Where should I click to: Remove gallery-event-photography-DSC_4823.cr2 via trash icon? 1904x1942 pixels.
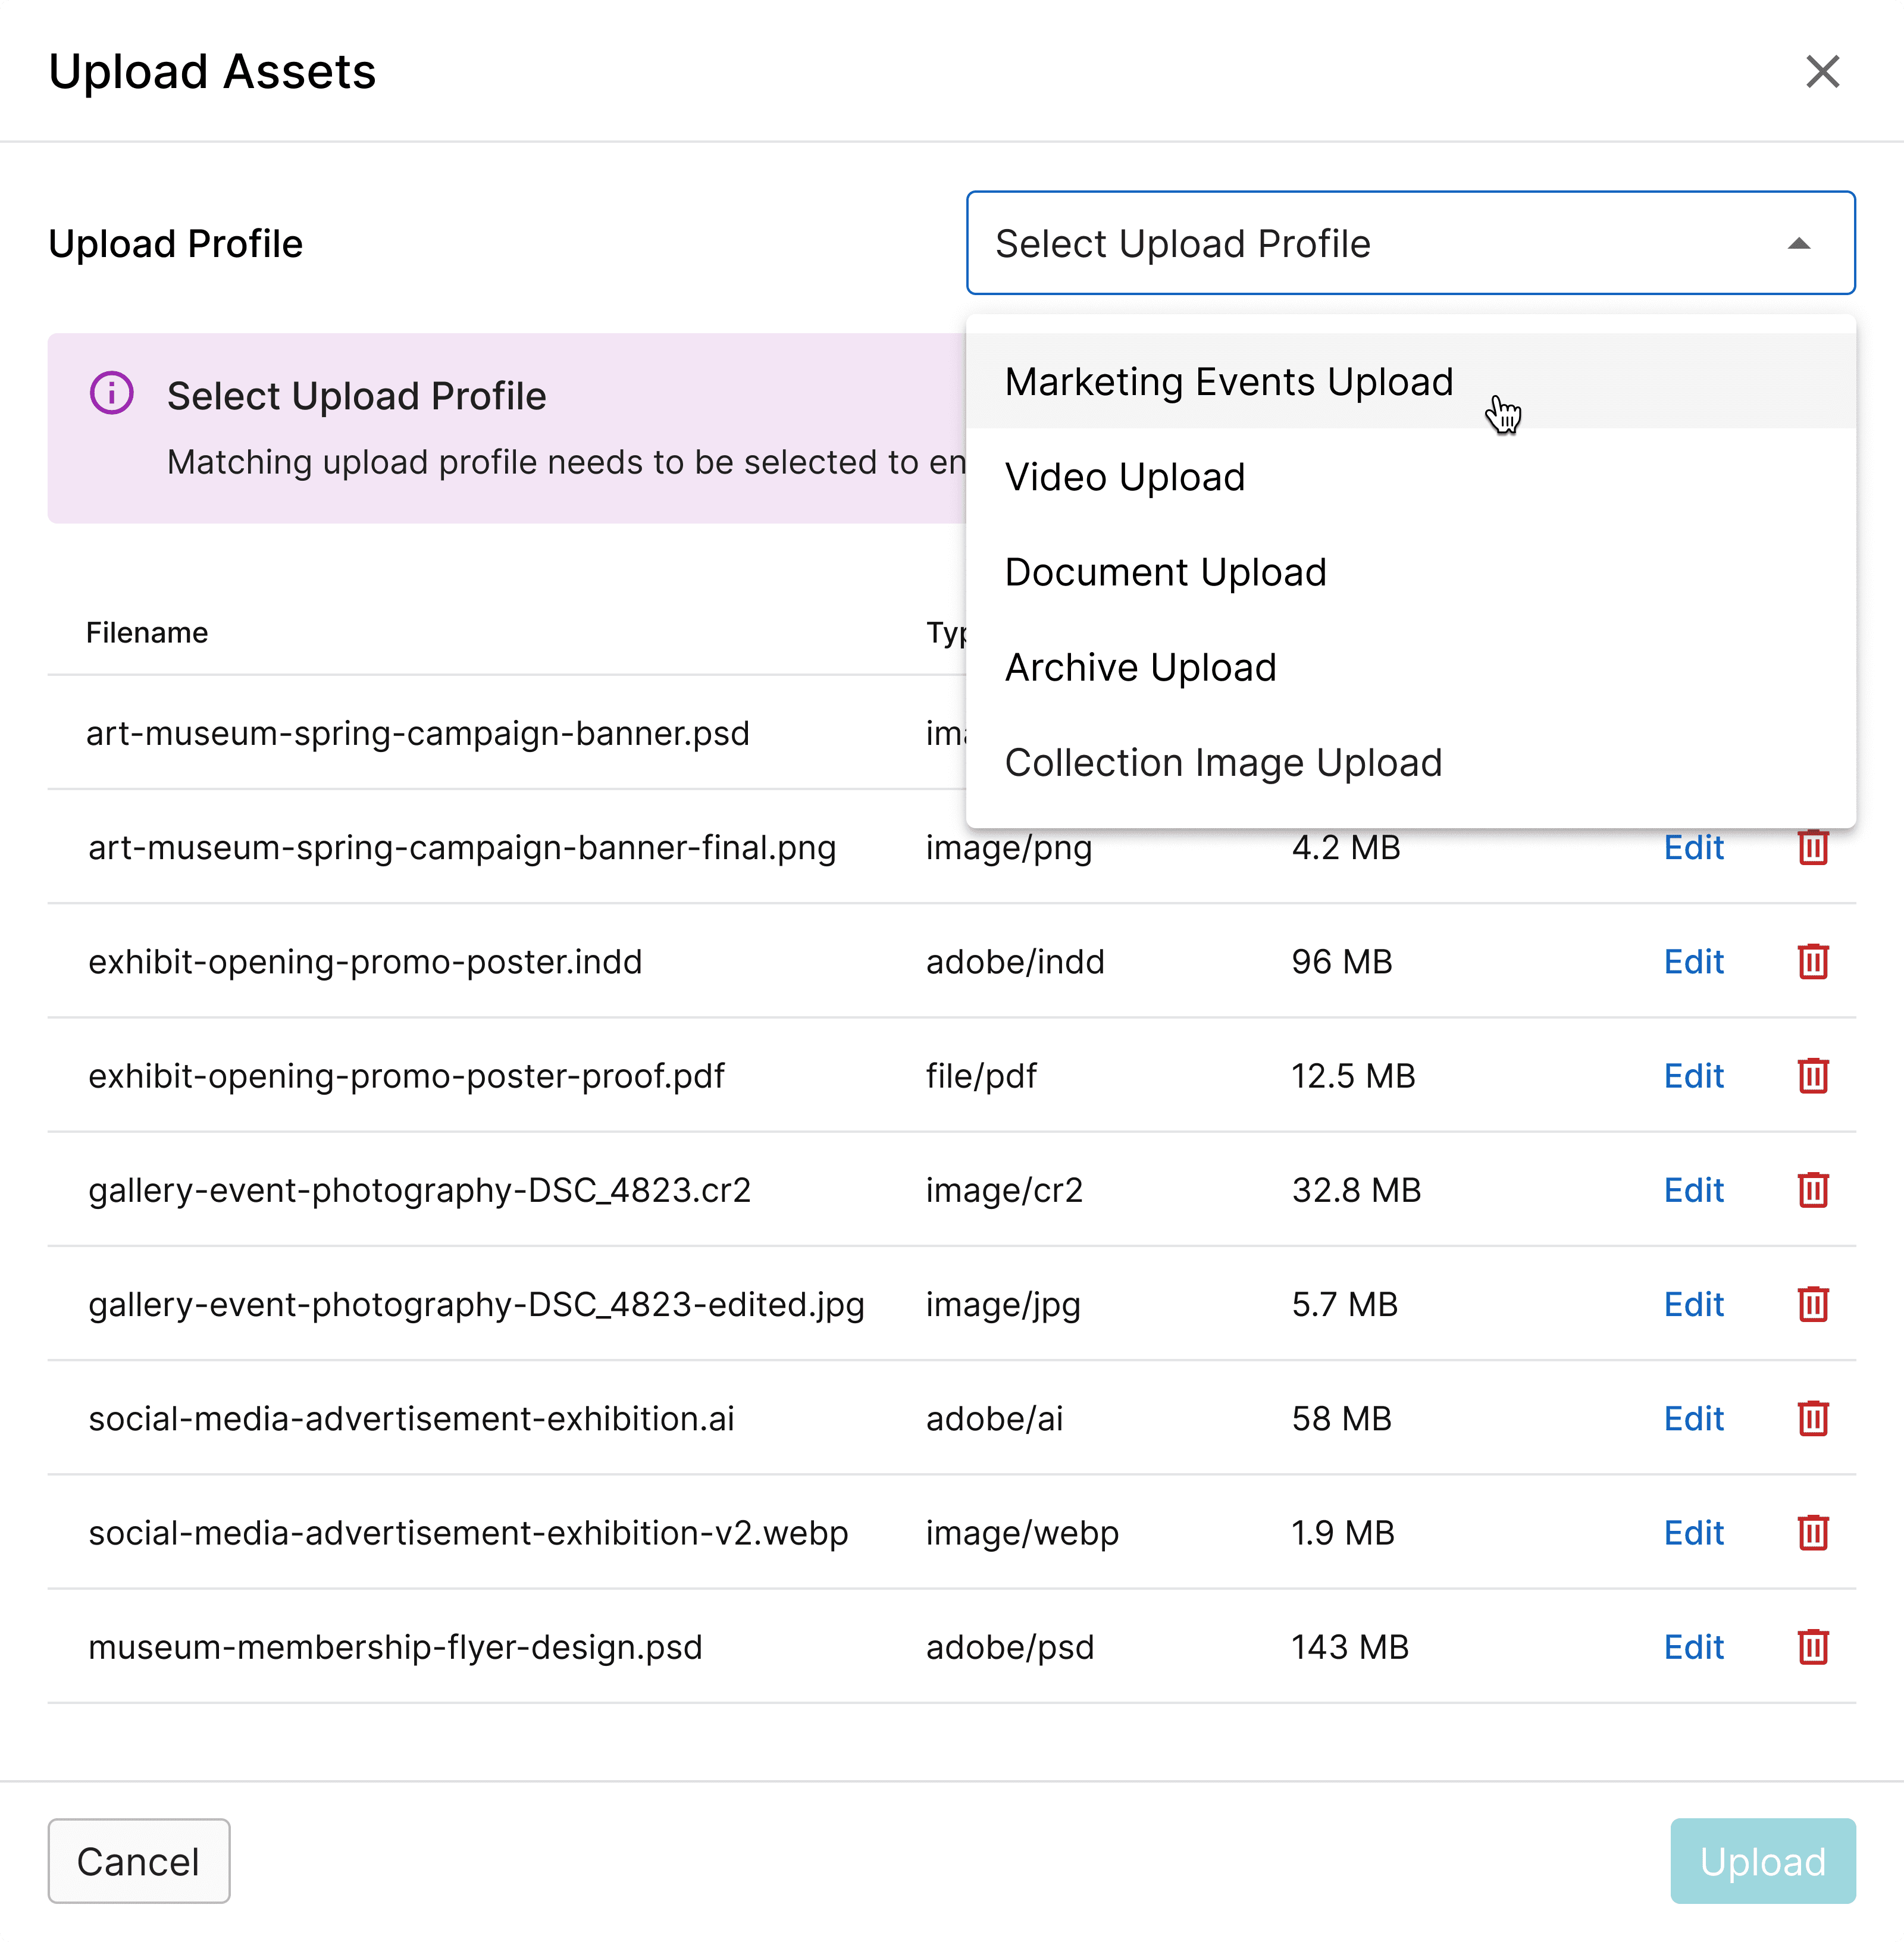1812,1190
